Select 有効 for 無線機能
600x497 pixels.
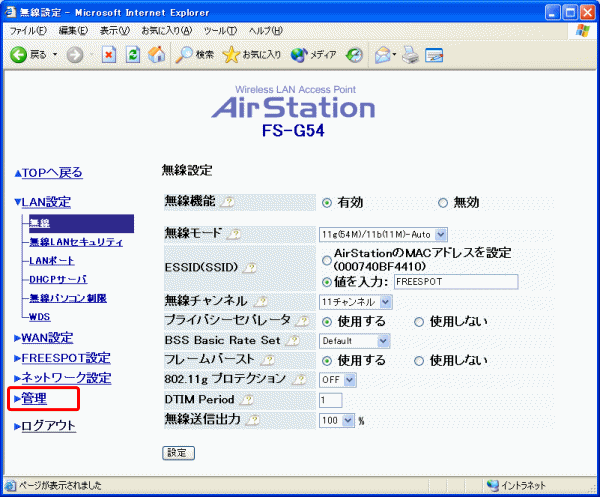[x=326, y=203]
